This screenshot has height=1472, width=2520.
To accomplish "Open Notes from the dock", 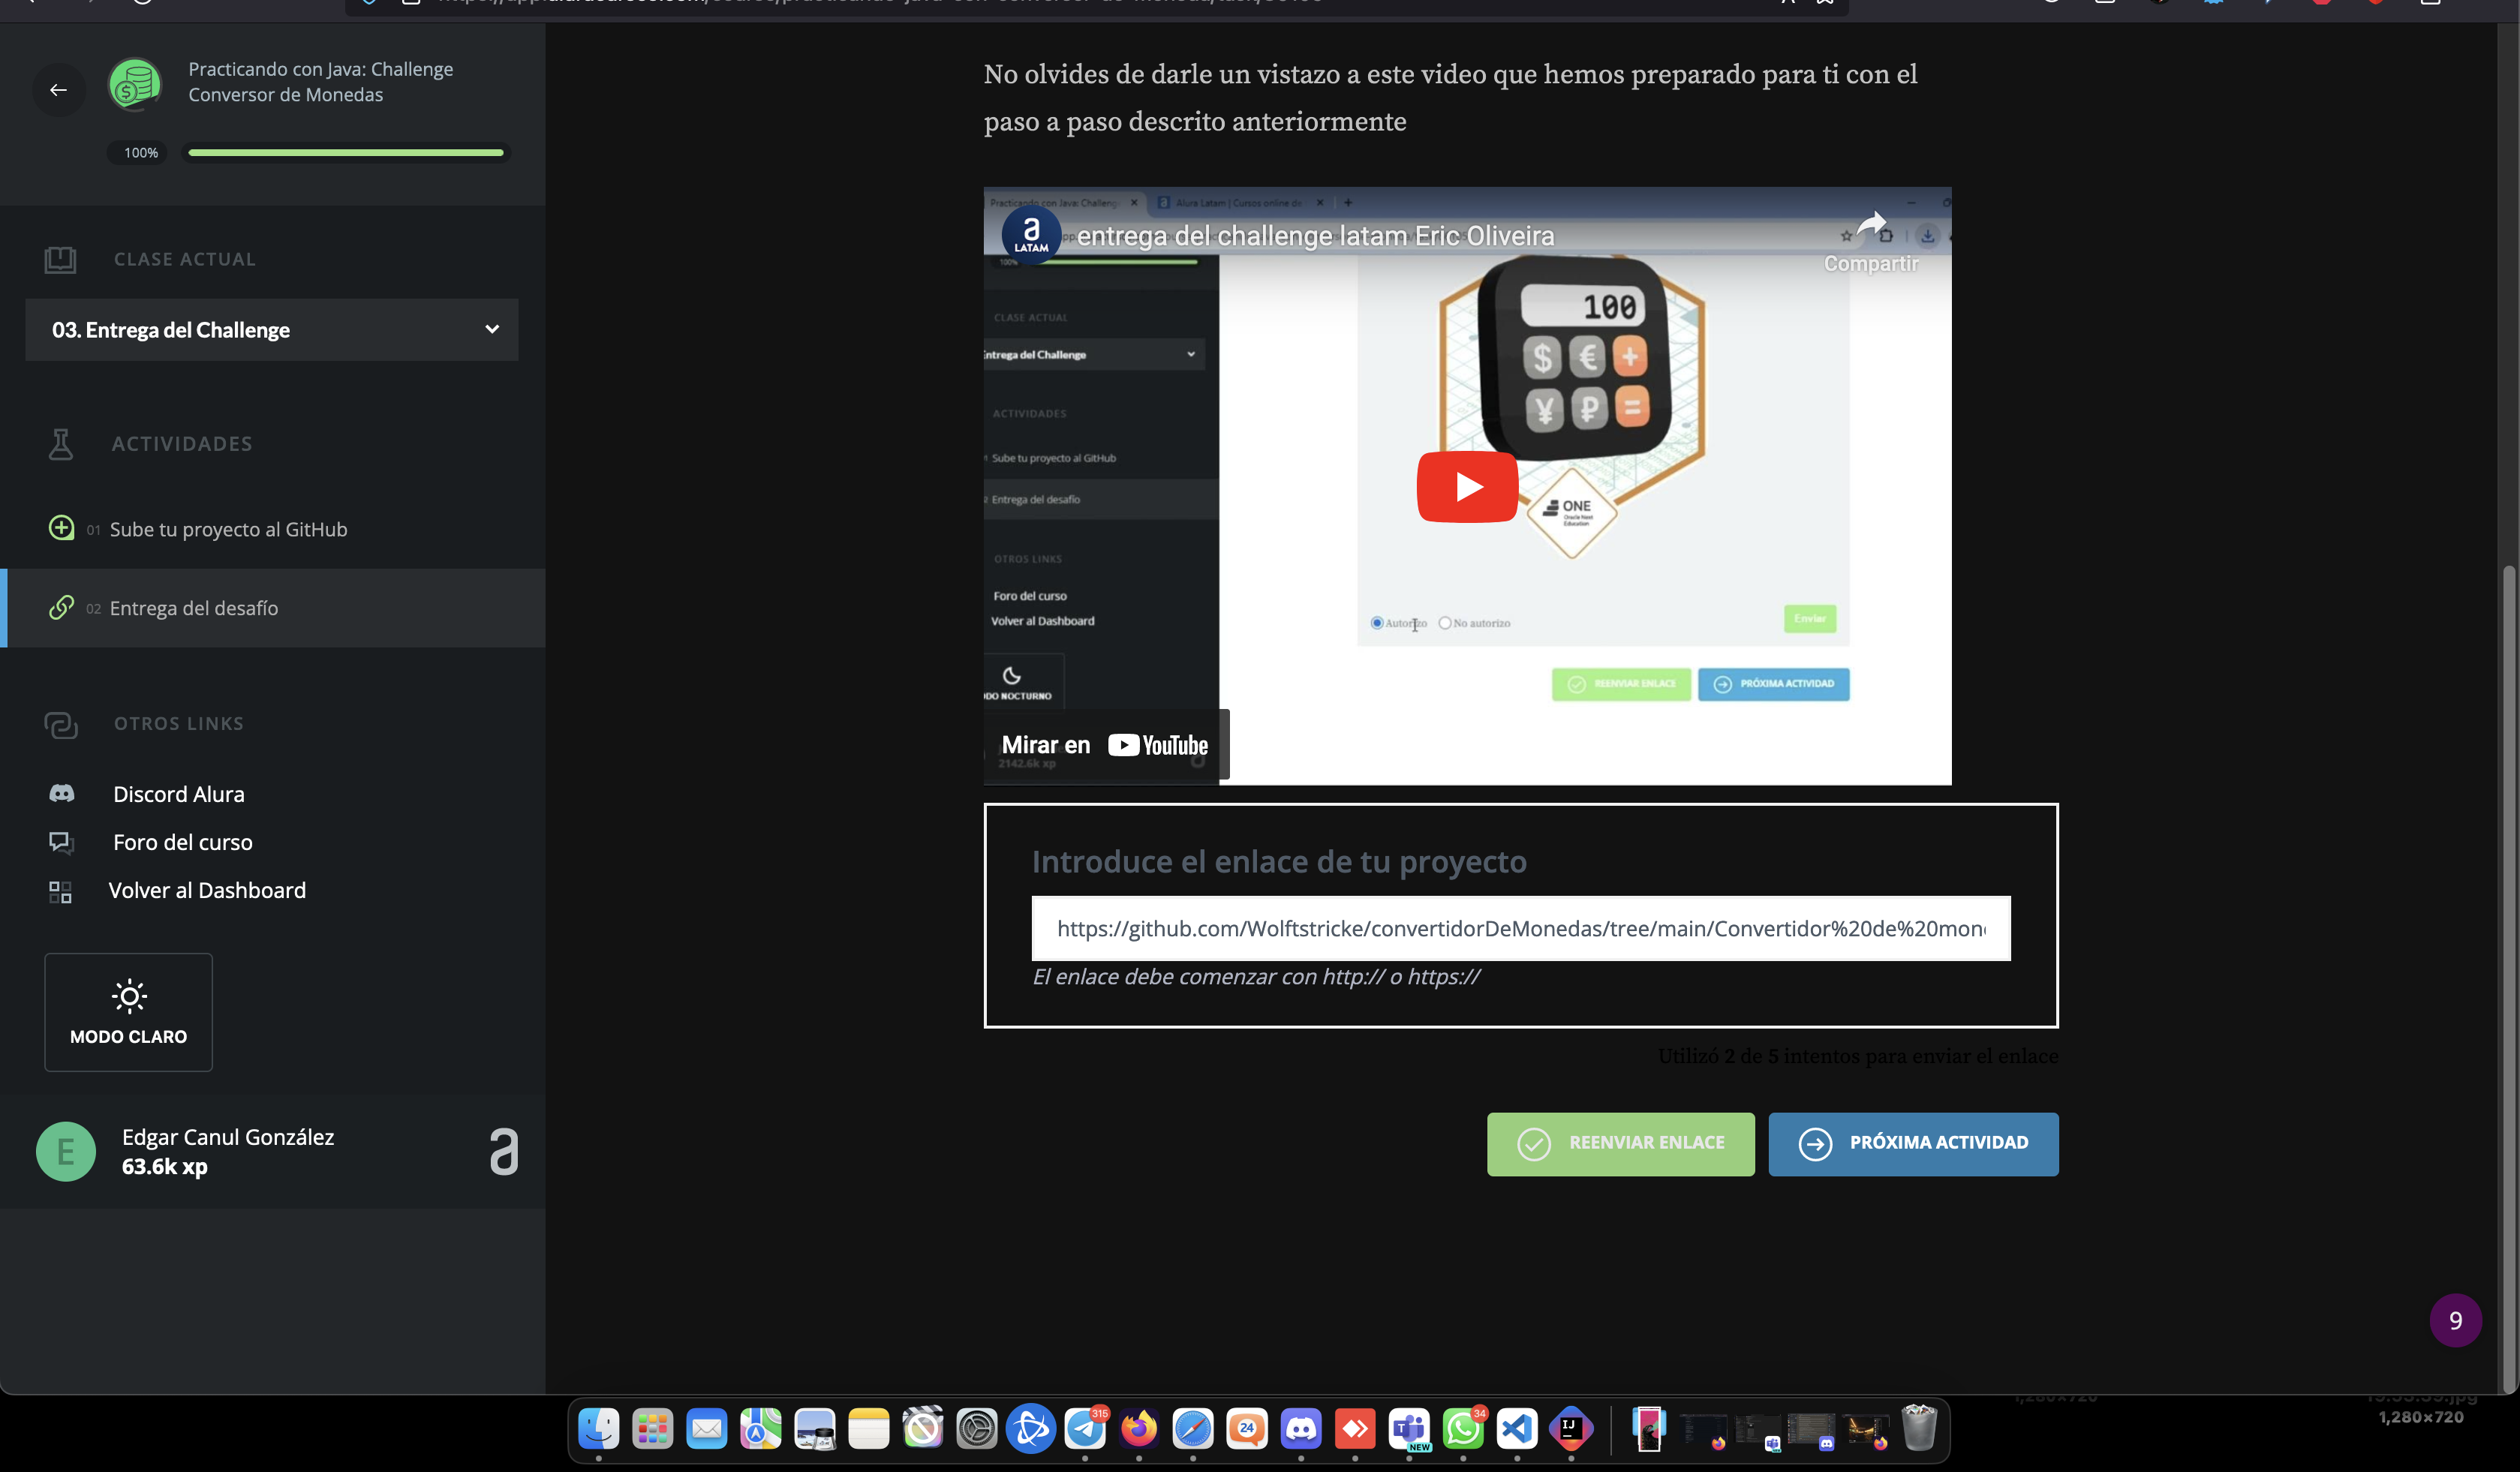I will pos(869,1428).
